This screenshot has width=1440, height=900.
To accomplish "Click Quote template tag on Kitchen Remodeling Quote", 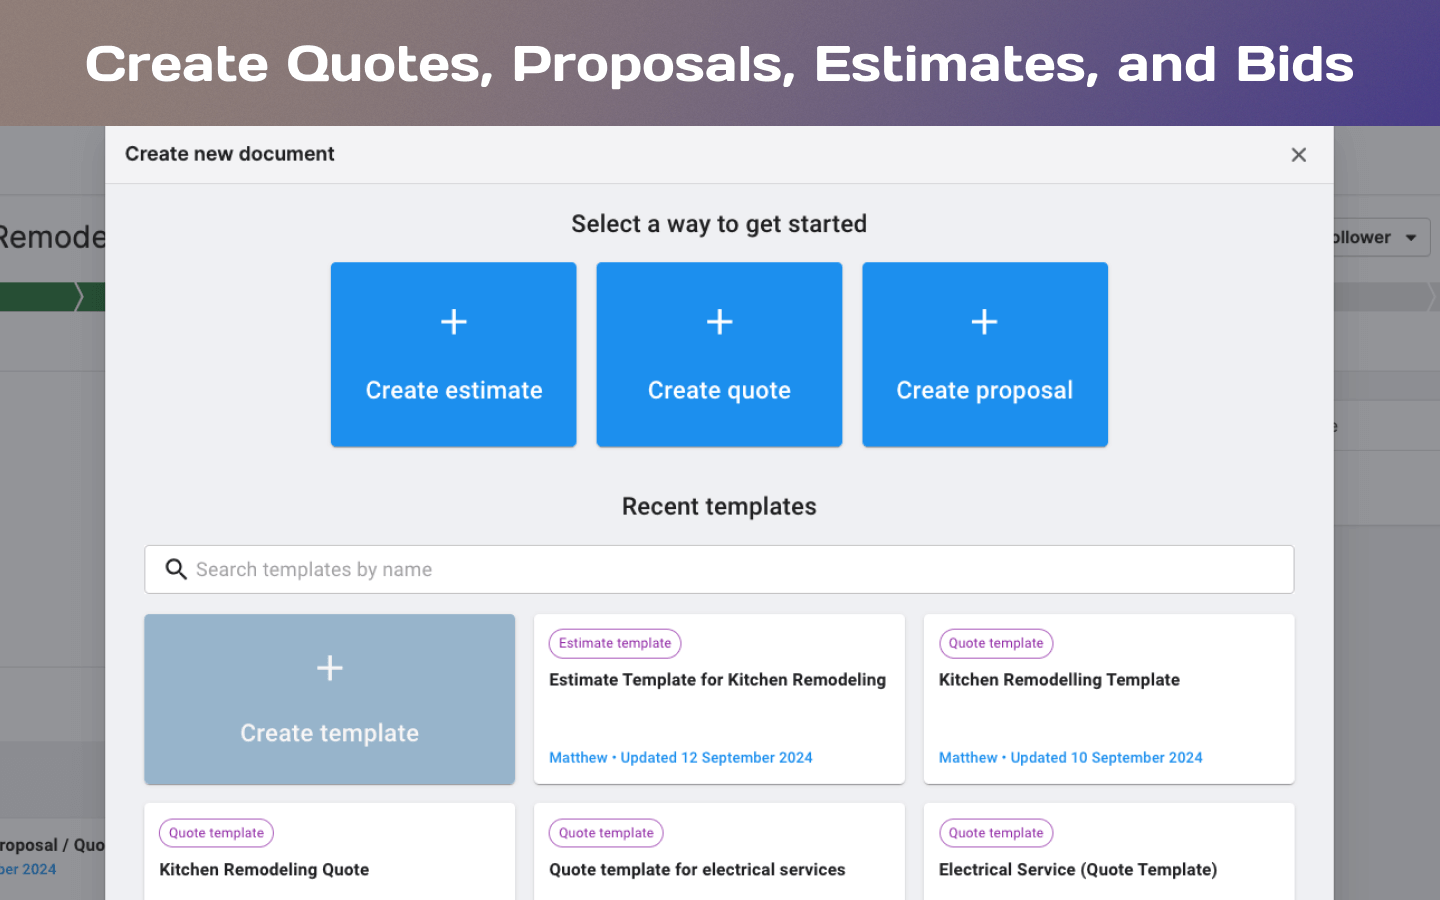I will pos(216,833).
